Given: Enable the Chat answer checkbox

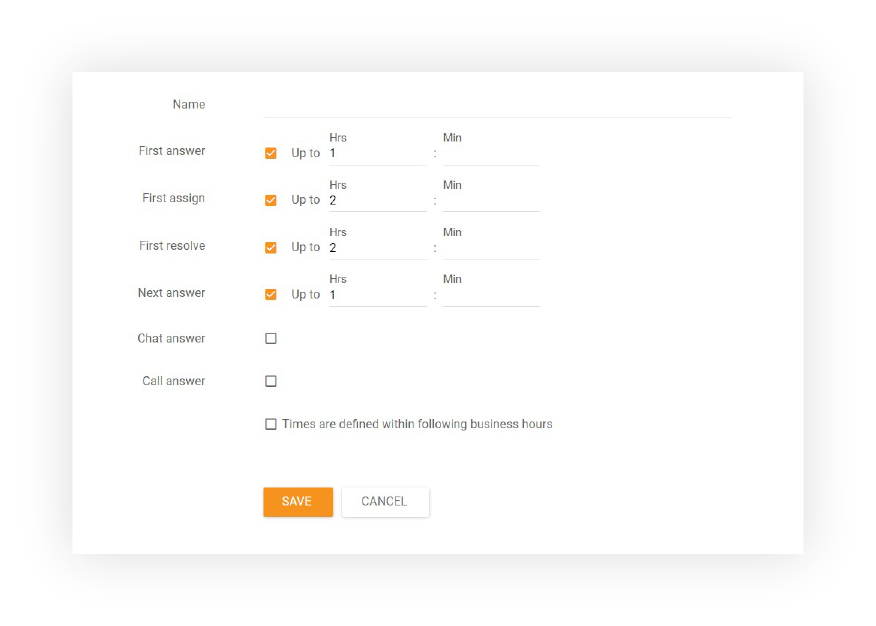Looking at the screenshot, I should pyautogui.click(x=270, y=338).
